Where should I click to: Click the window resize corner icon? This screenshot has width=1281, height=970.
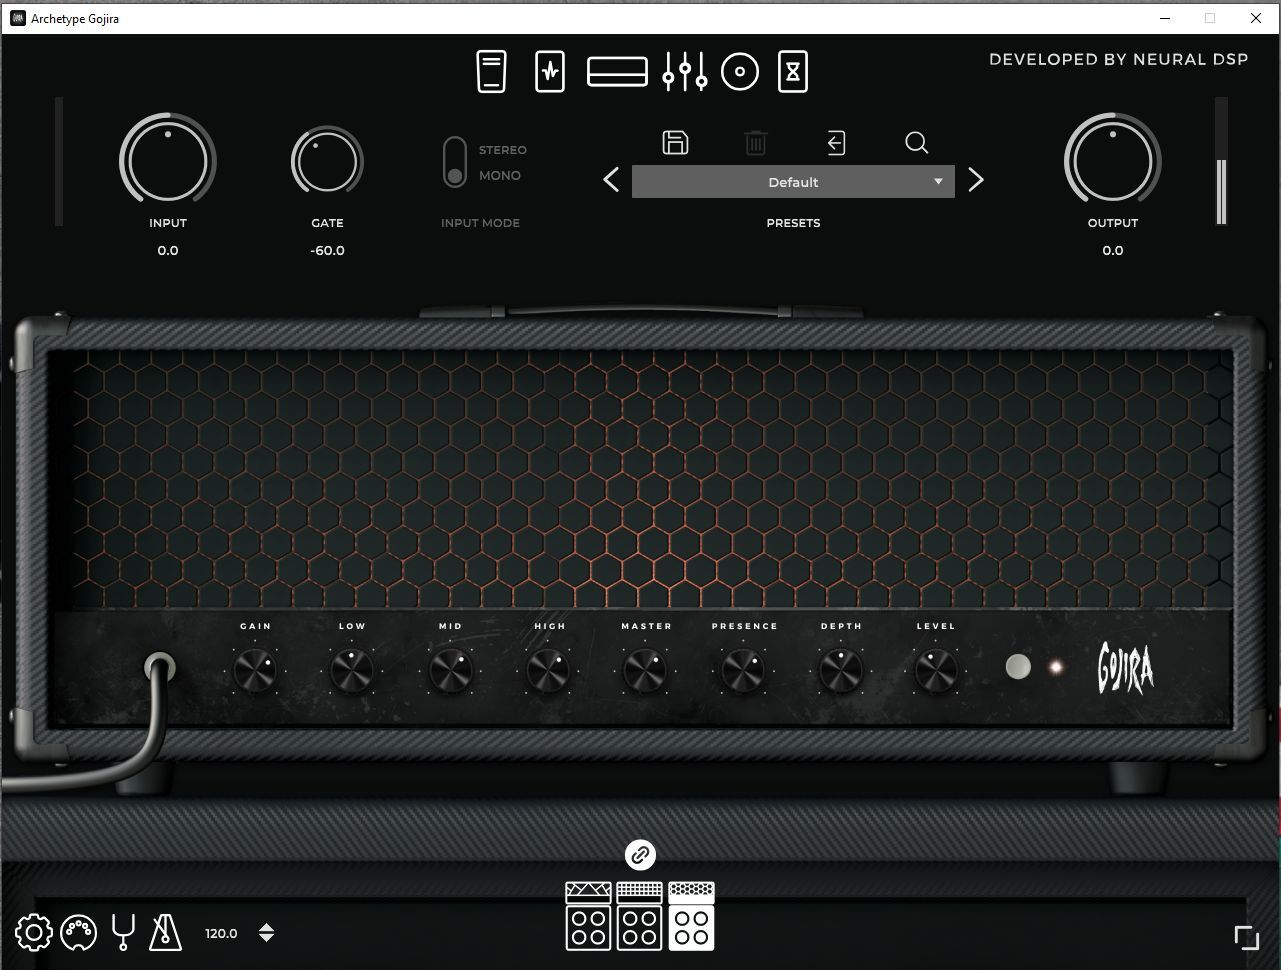pos(1246,937)
